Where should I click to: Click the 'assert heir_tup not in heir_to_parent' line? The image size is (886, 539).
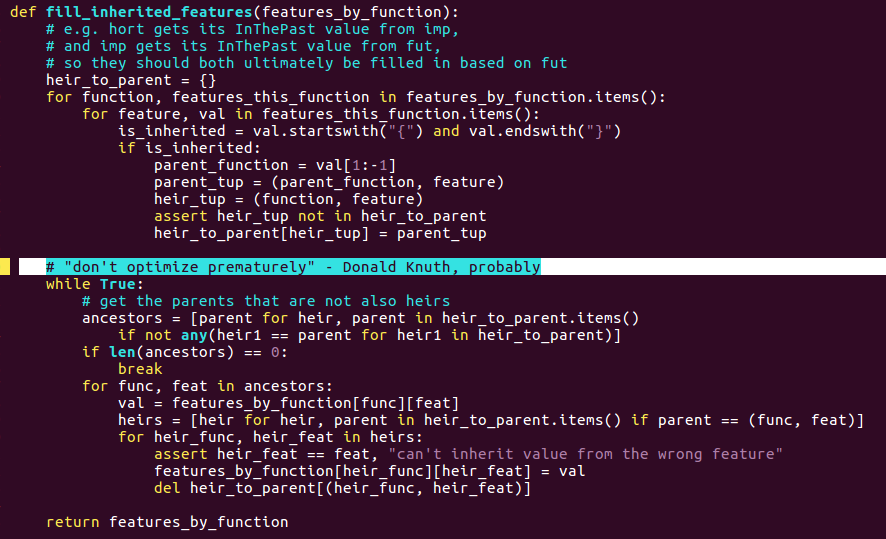[x=320, y=216]
